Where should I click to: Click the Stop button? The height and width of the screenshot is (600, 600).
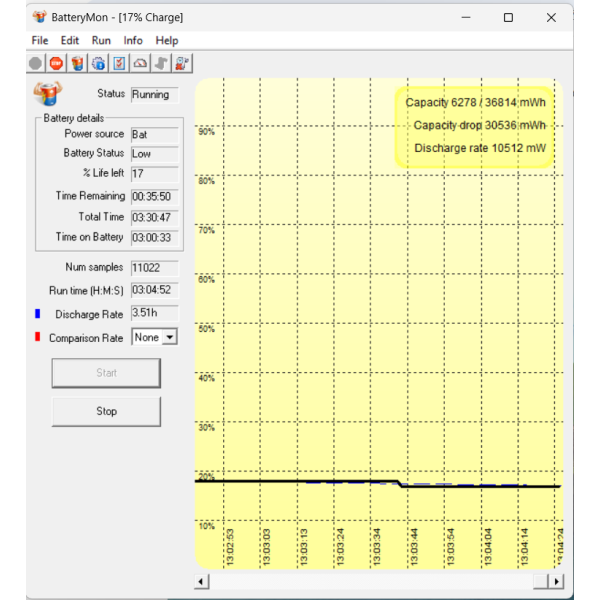point(106,411)
